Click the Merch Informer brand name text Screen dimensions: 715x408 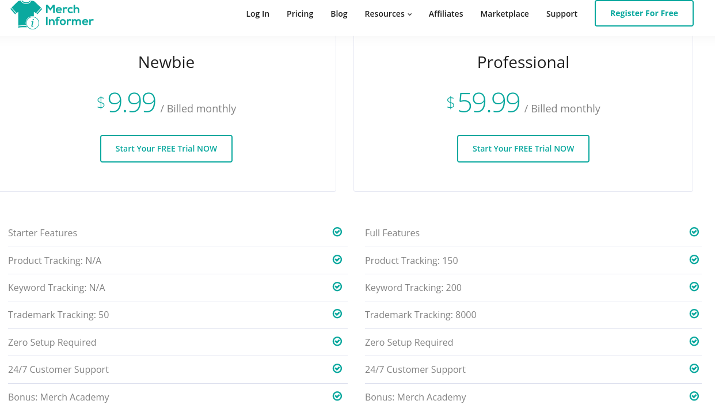(x=69, y=15)
